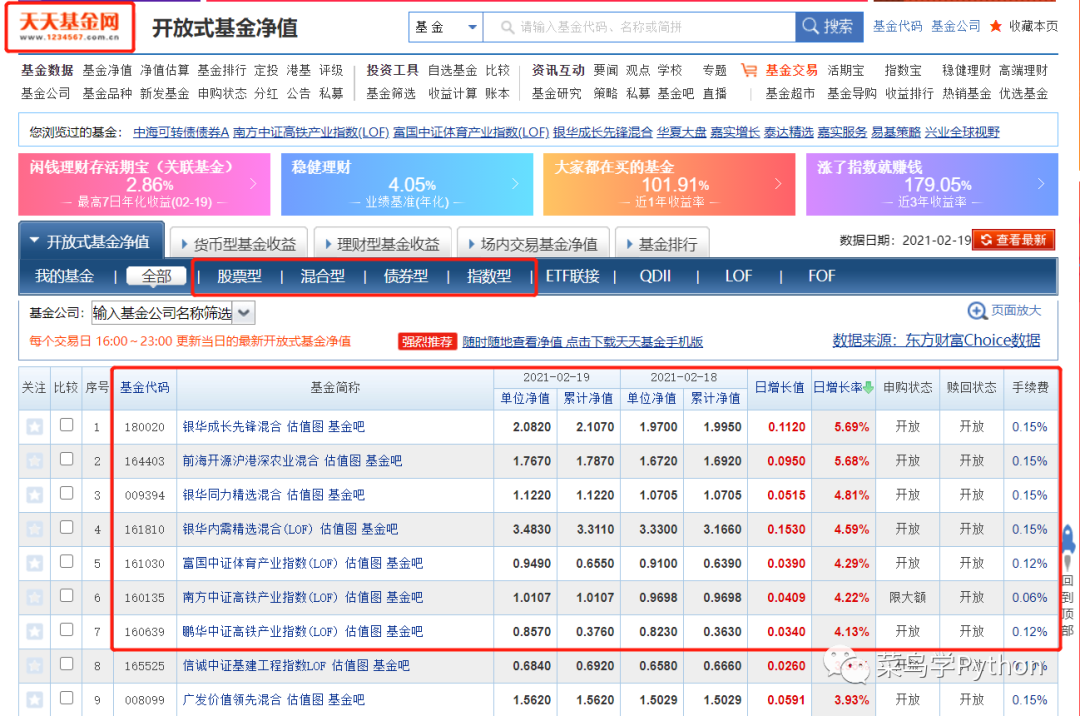Viewport: 1080px width, 716px height.
Task: Open 基金筛选 under 投资工具
Action: click(x=391, y=94)
